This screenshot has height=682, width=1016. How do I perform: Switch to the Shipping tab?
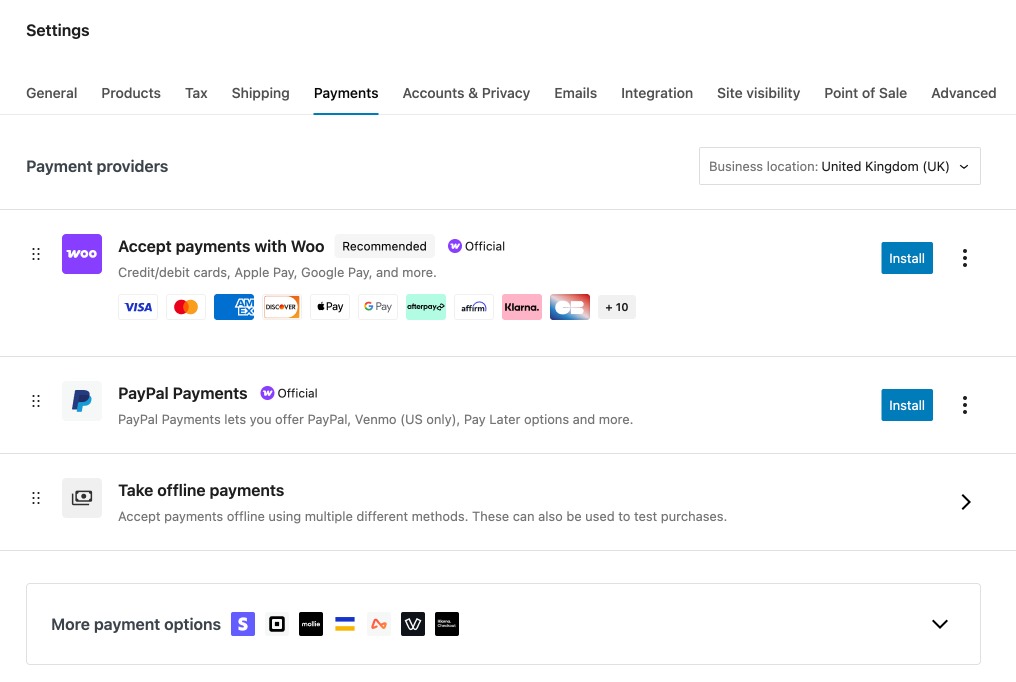pyautogui.click(x=260, y=93)
